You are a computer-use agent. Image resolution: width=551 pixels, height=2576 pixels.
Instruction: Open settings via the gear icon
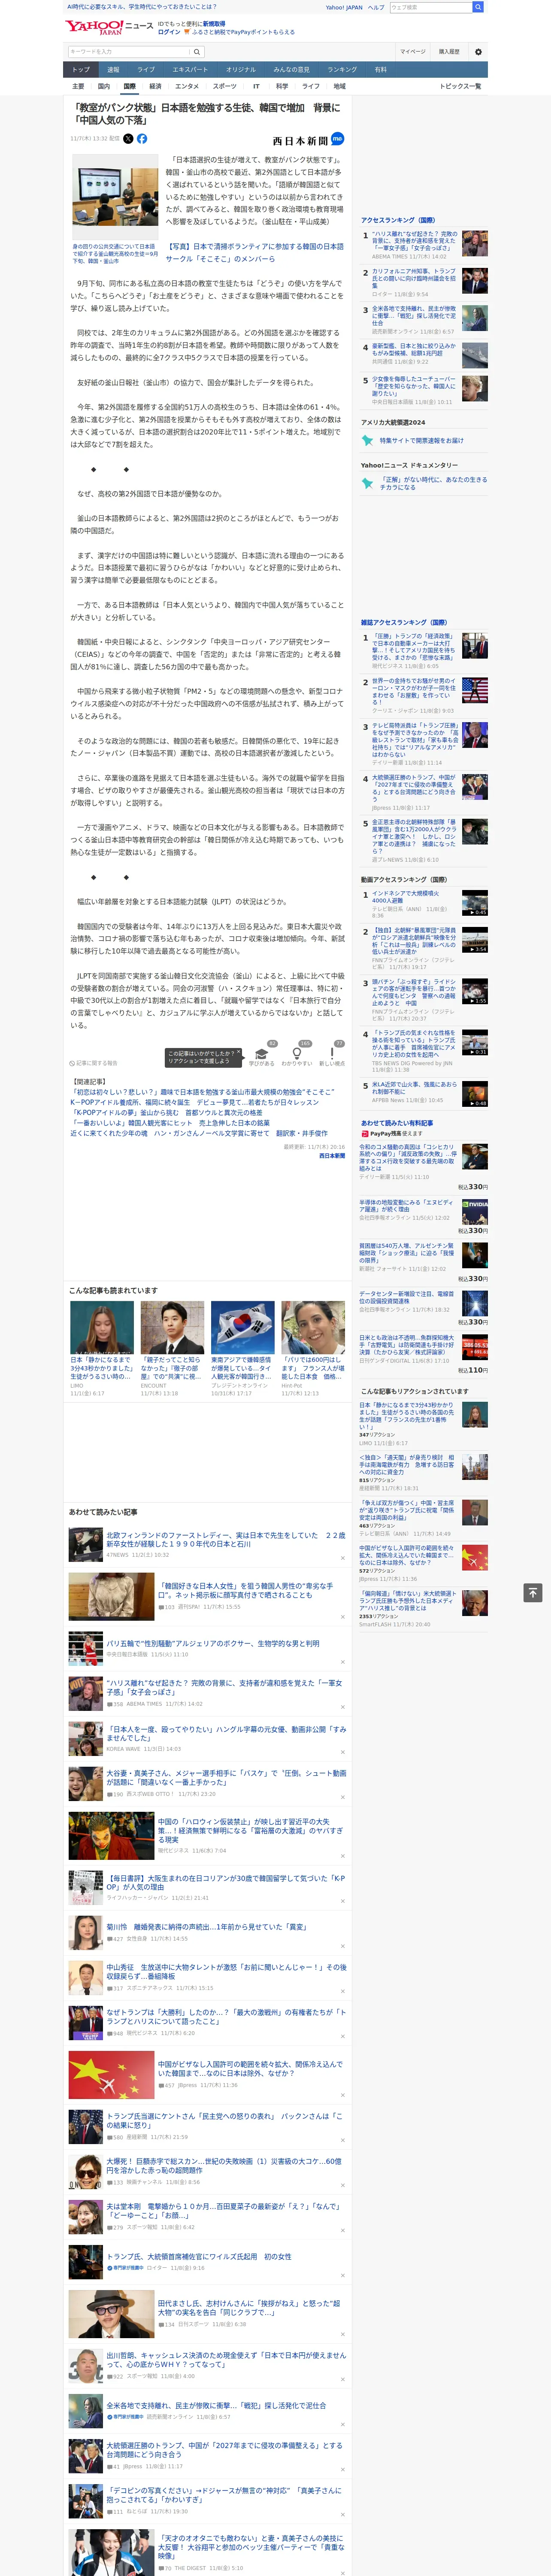tap(478, 52)
